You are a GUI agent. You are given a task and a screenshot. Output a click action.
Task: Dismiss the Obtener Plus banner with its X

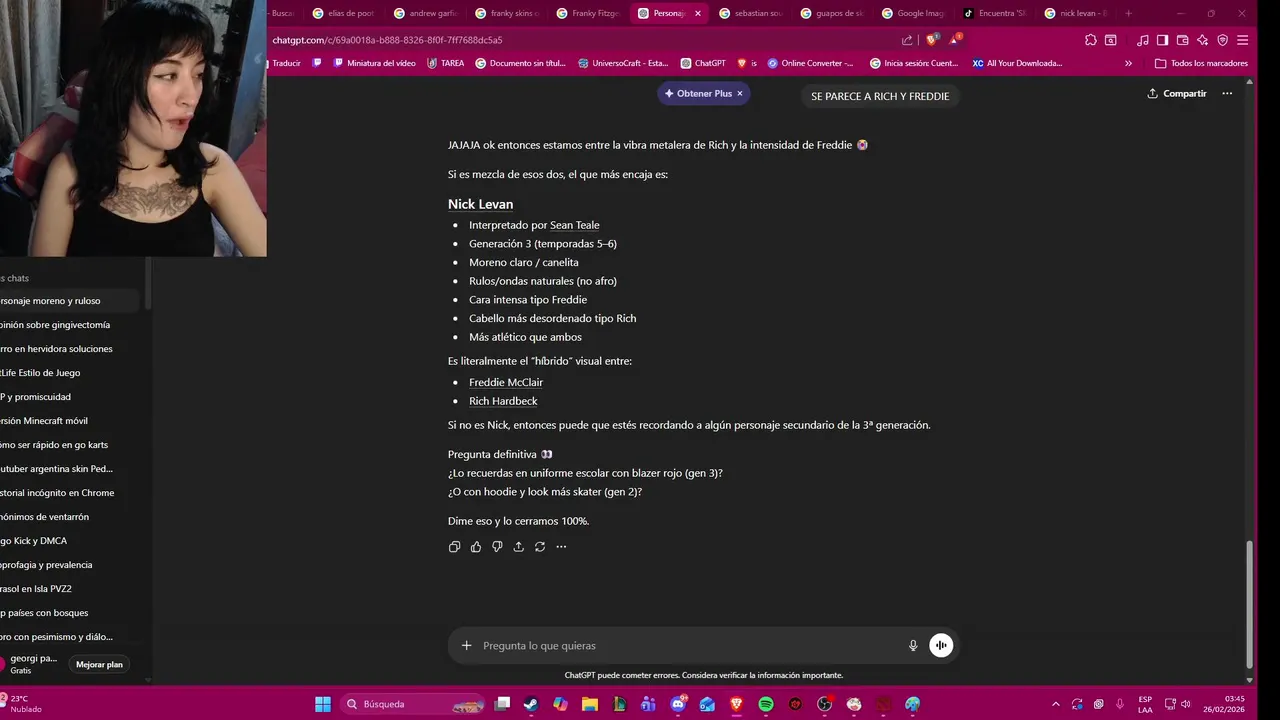(x=740, y=93)
